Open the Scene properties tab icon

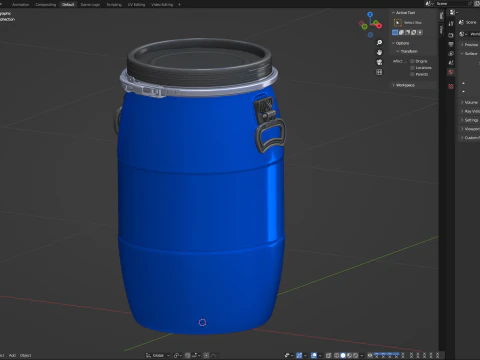tap(451, 63)
